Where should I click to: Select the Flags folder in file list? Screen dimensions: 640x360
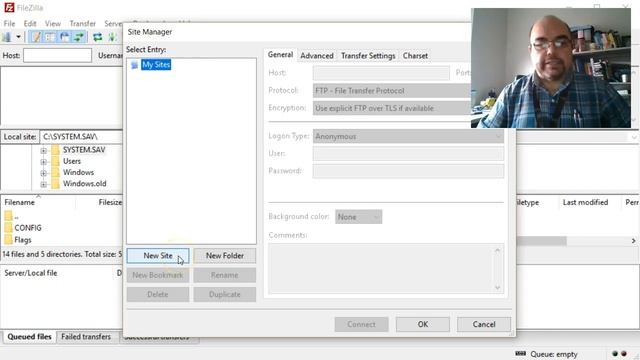coord(18,240)
